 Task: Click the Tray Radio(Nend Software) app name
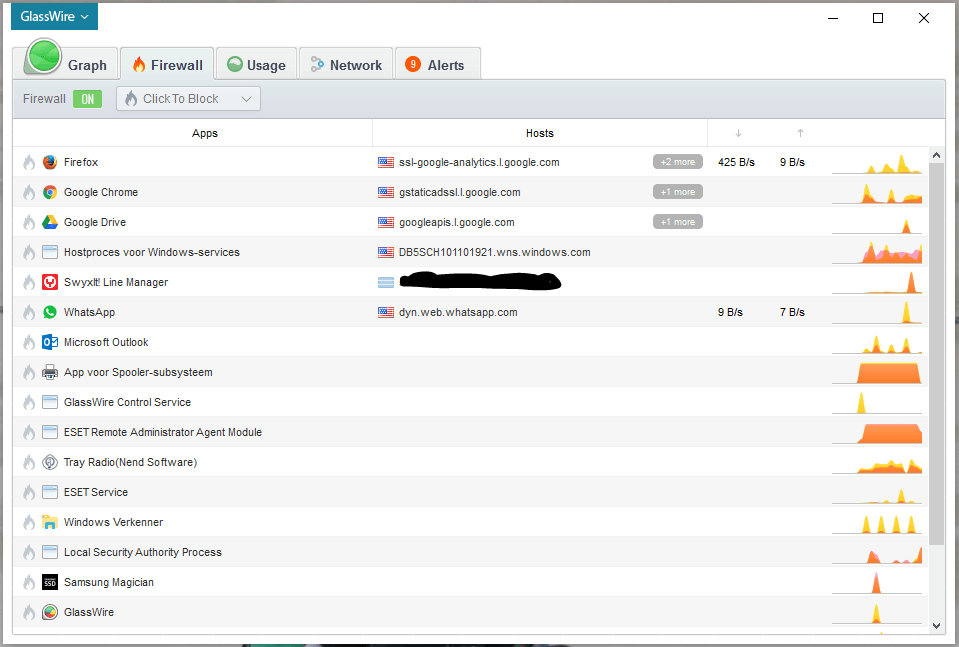pyautogui.click(x=130, y=462)
